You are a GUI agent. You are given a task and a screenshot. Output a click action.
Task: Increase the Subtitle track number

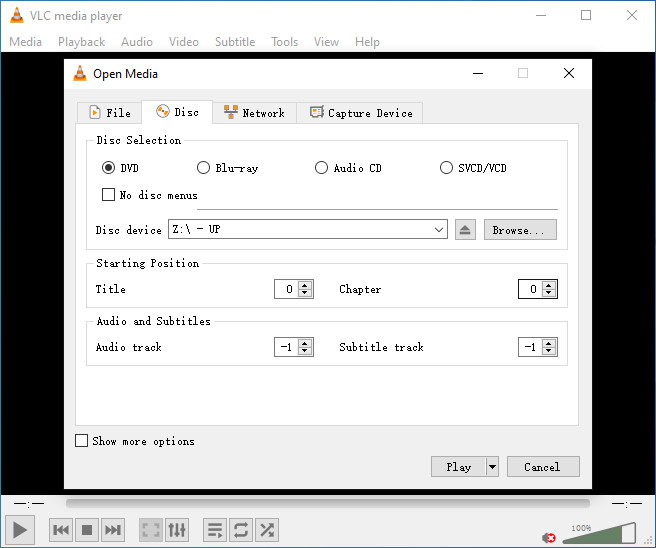pyautogui.click(x=549, y=343)
